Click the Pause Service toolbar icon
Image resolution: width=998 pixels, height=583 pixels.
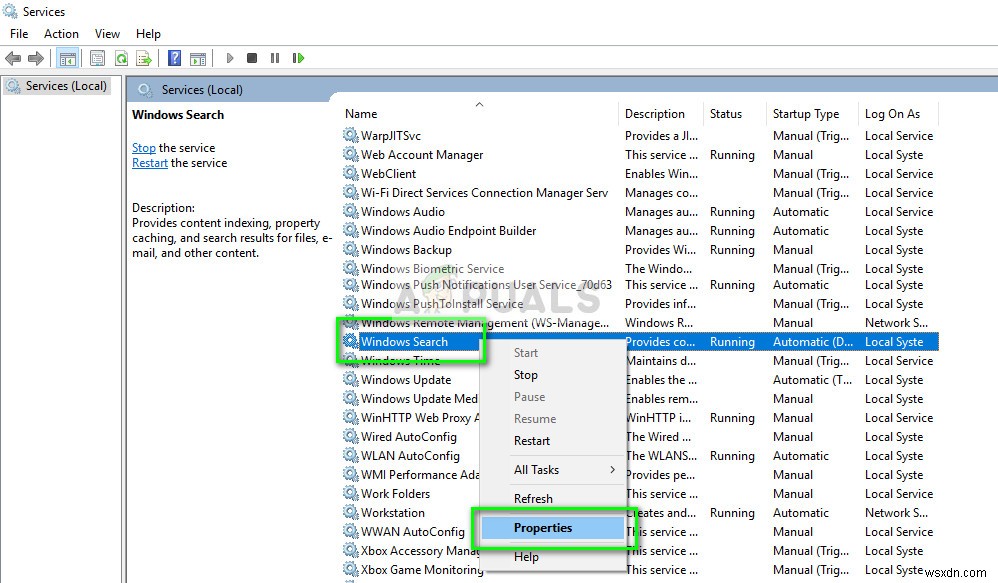(275, 59)
